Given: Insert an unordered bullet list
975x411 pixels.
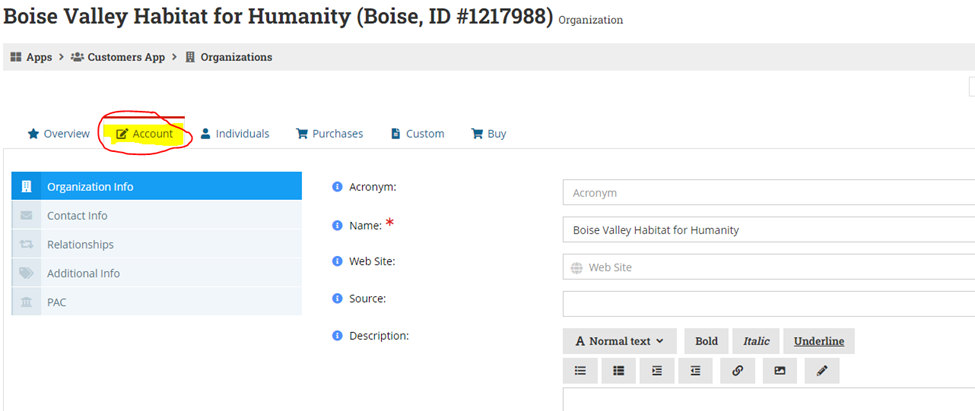Looking at the screenshot, I should [580, 371].
